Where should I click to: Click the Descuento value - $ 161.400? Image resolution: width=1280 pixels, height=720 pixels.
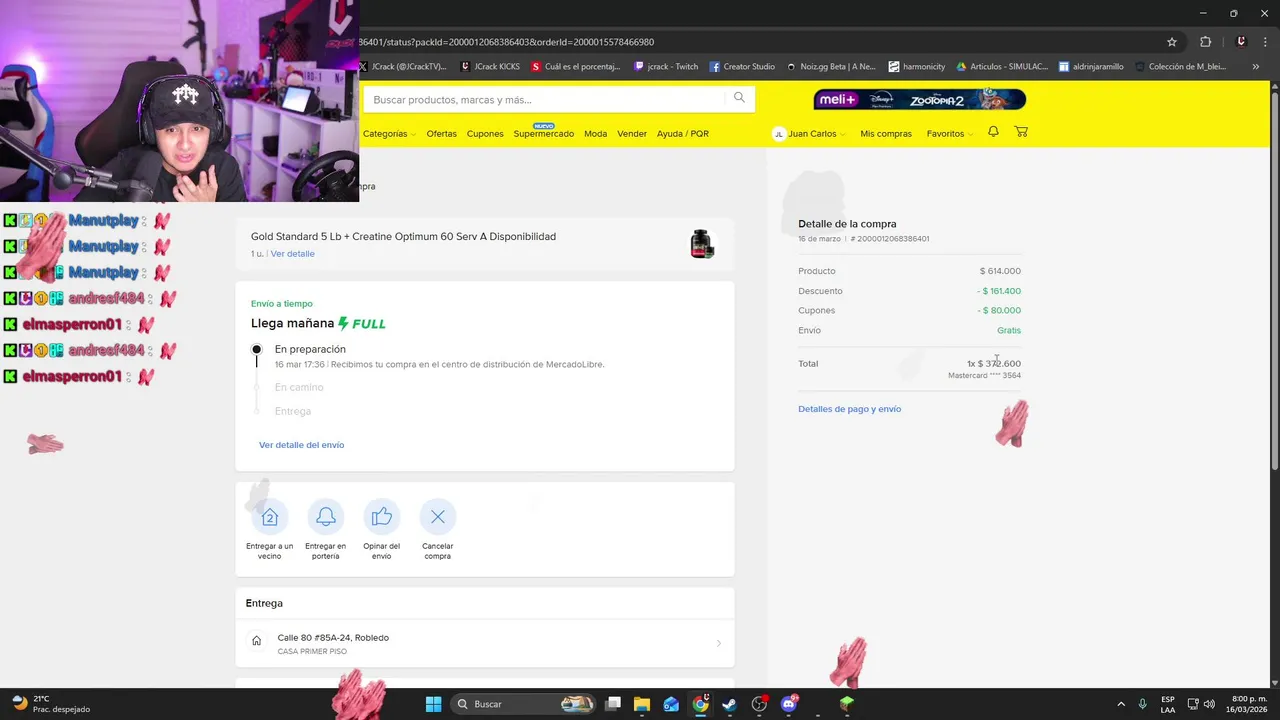point(999,291)
